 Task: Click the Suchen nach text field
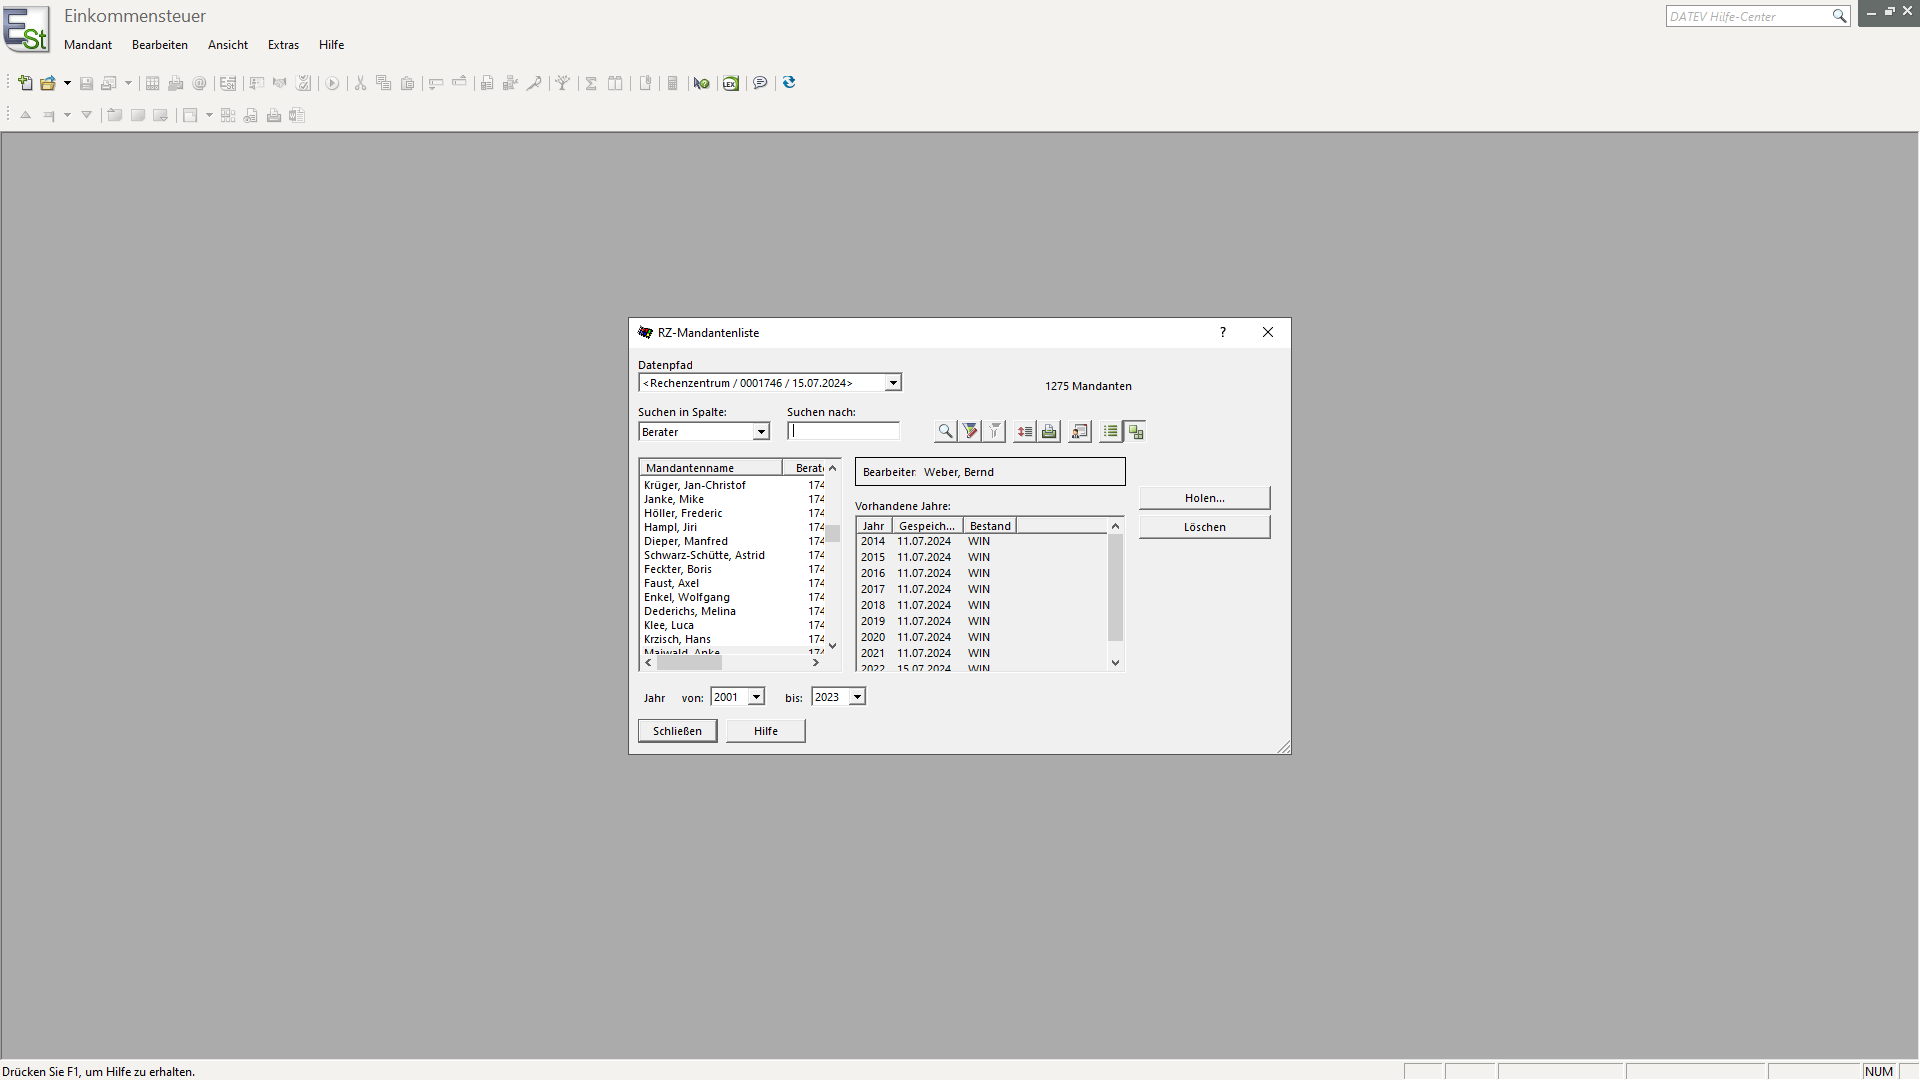pos(843,432)
